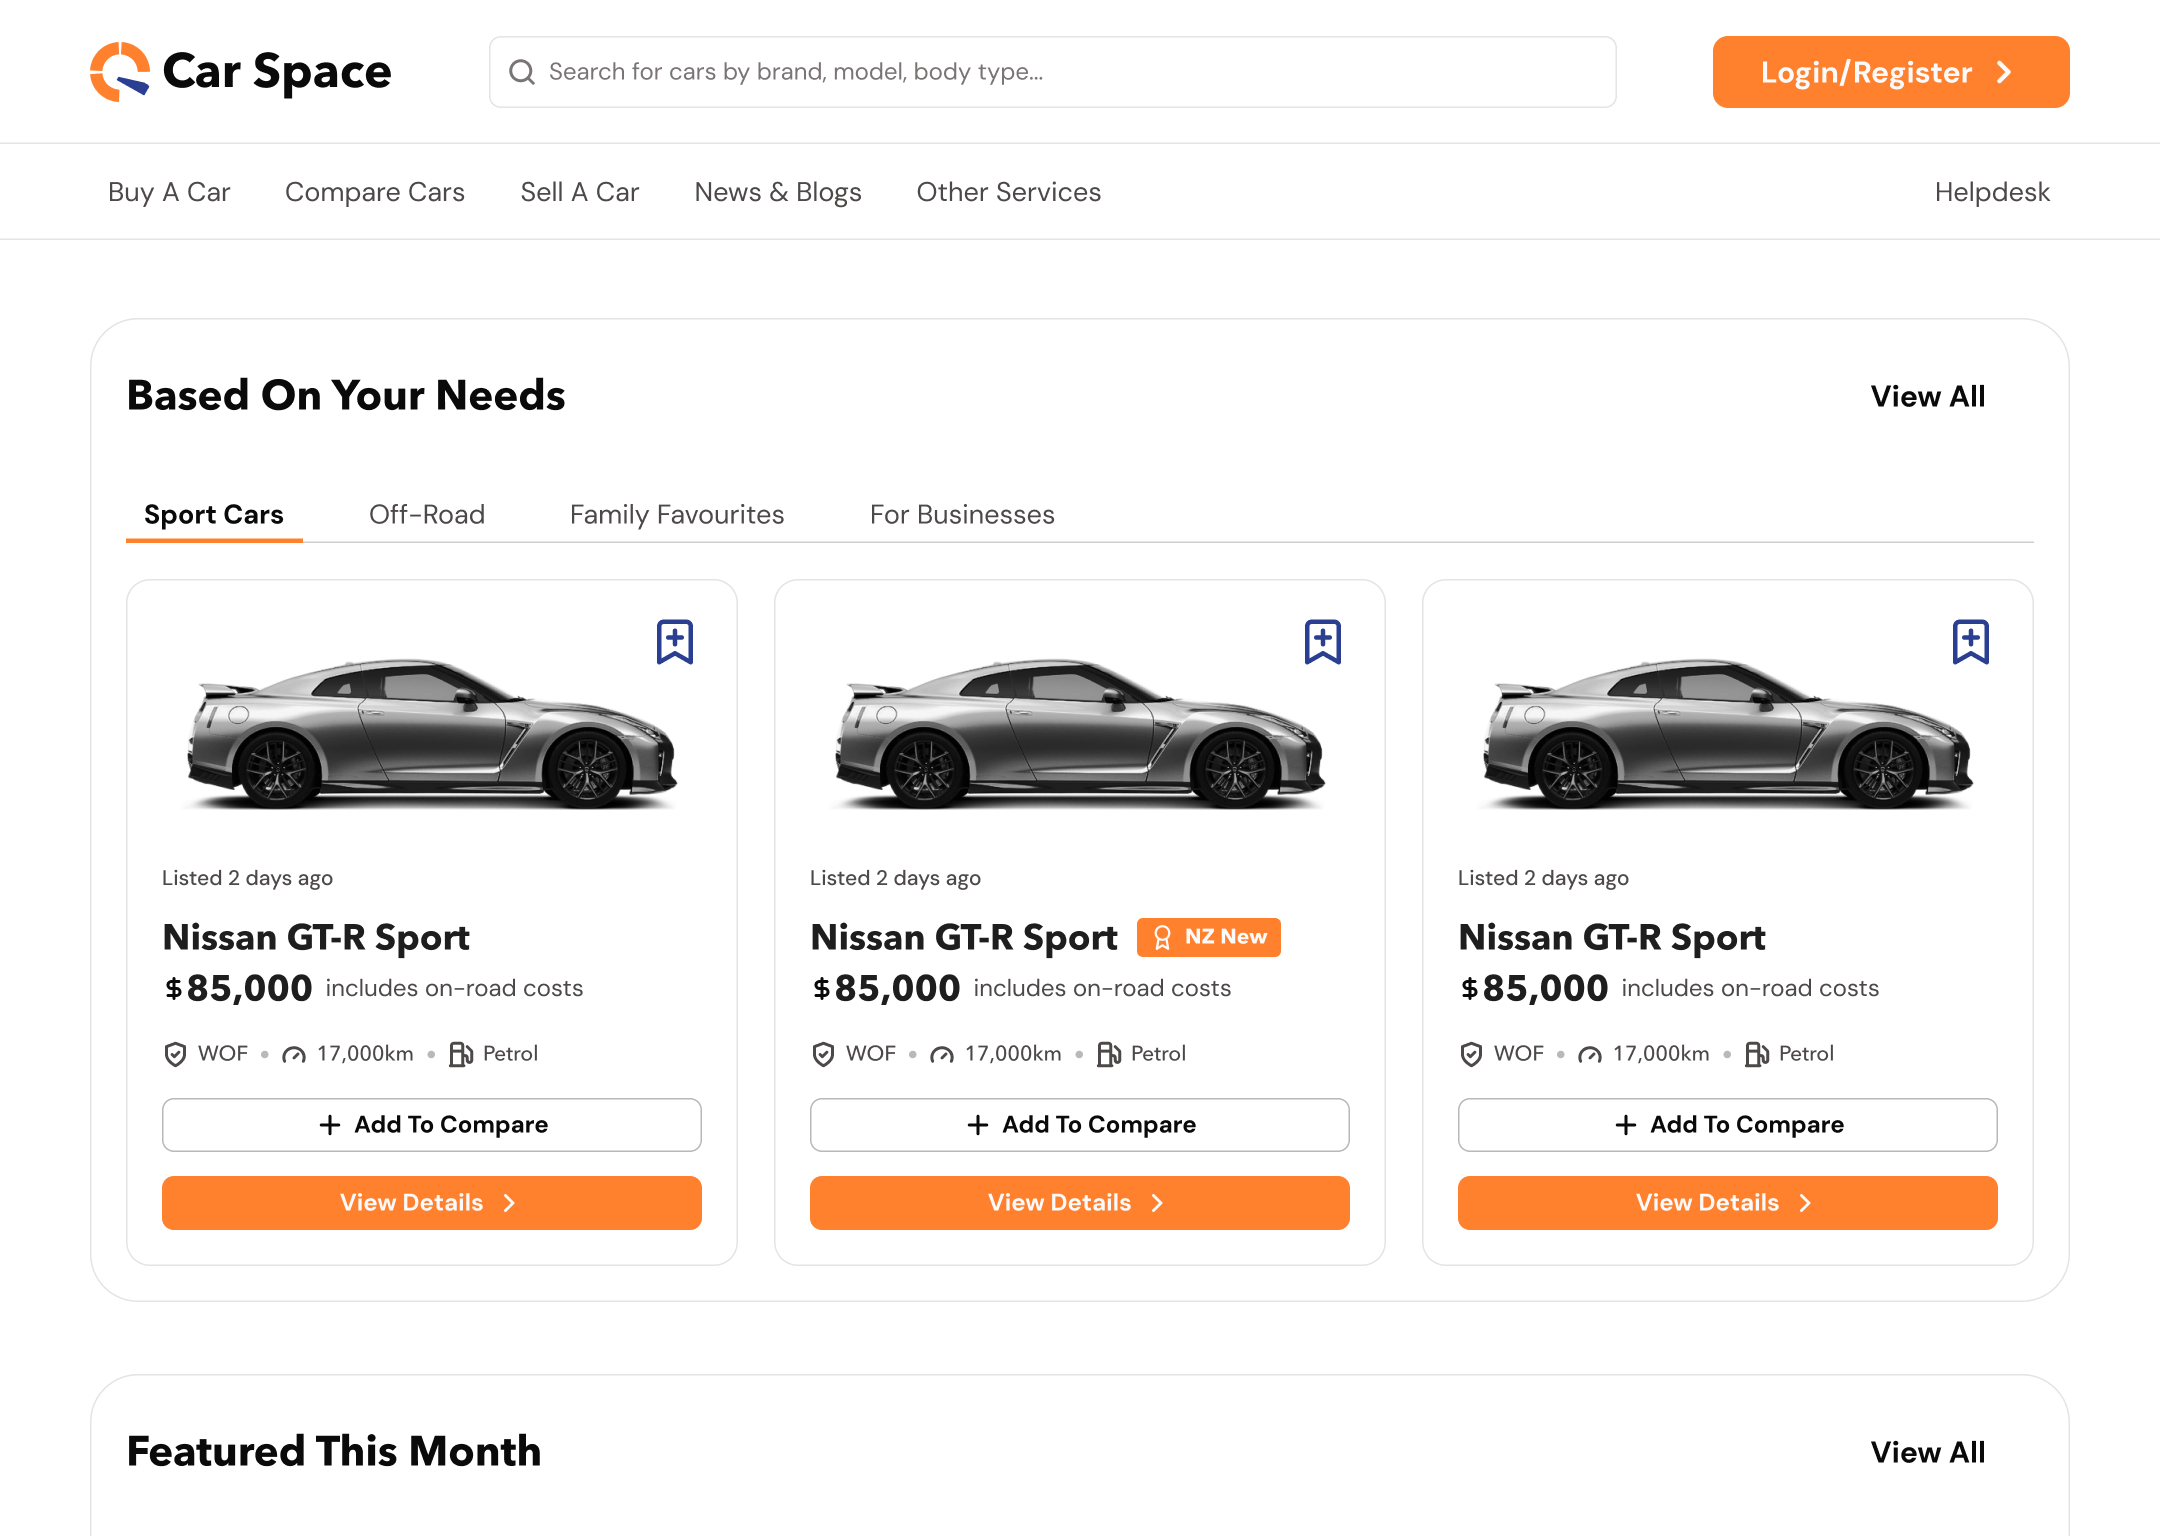This screenshot has height=1536, width=2160.
Task: Click the third card's car image
Action: [1728, 733]
